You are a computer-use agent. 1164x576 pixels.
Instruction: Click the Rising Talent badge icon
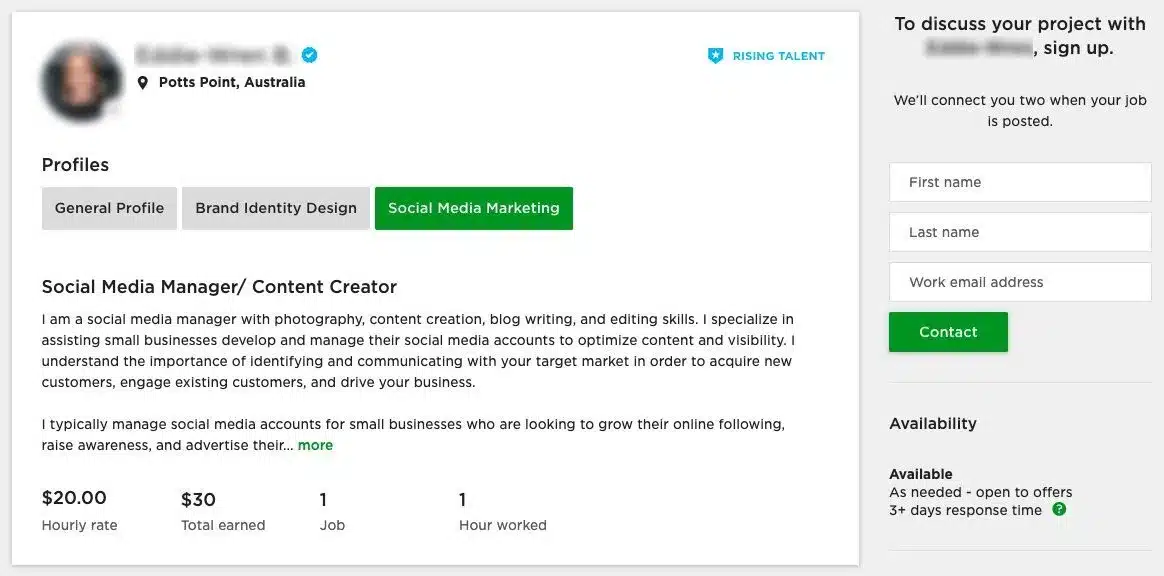pos(716,56)
